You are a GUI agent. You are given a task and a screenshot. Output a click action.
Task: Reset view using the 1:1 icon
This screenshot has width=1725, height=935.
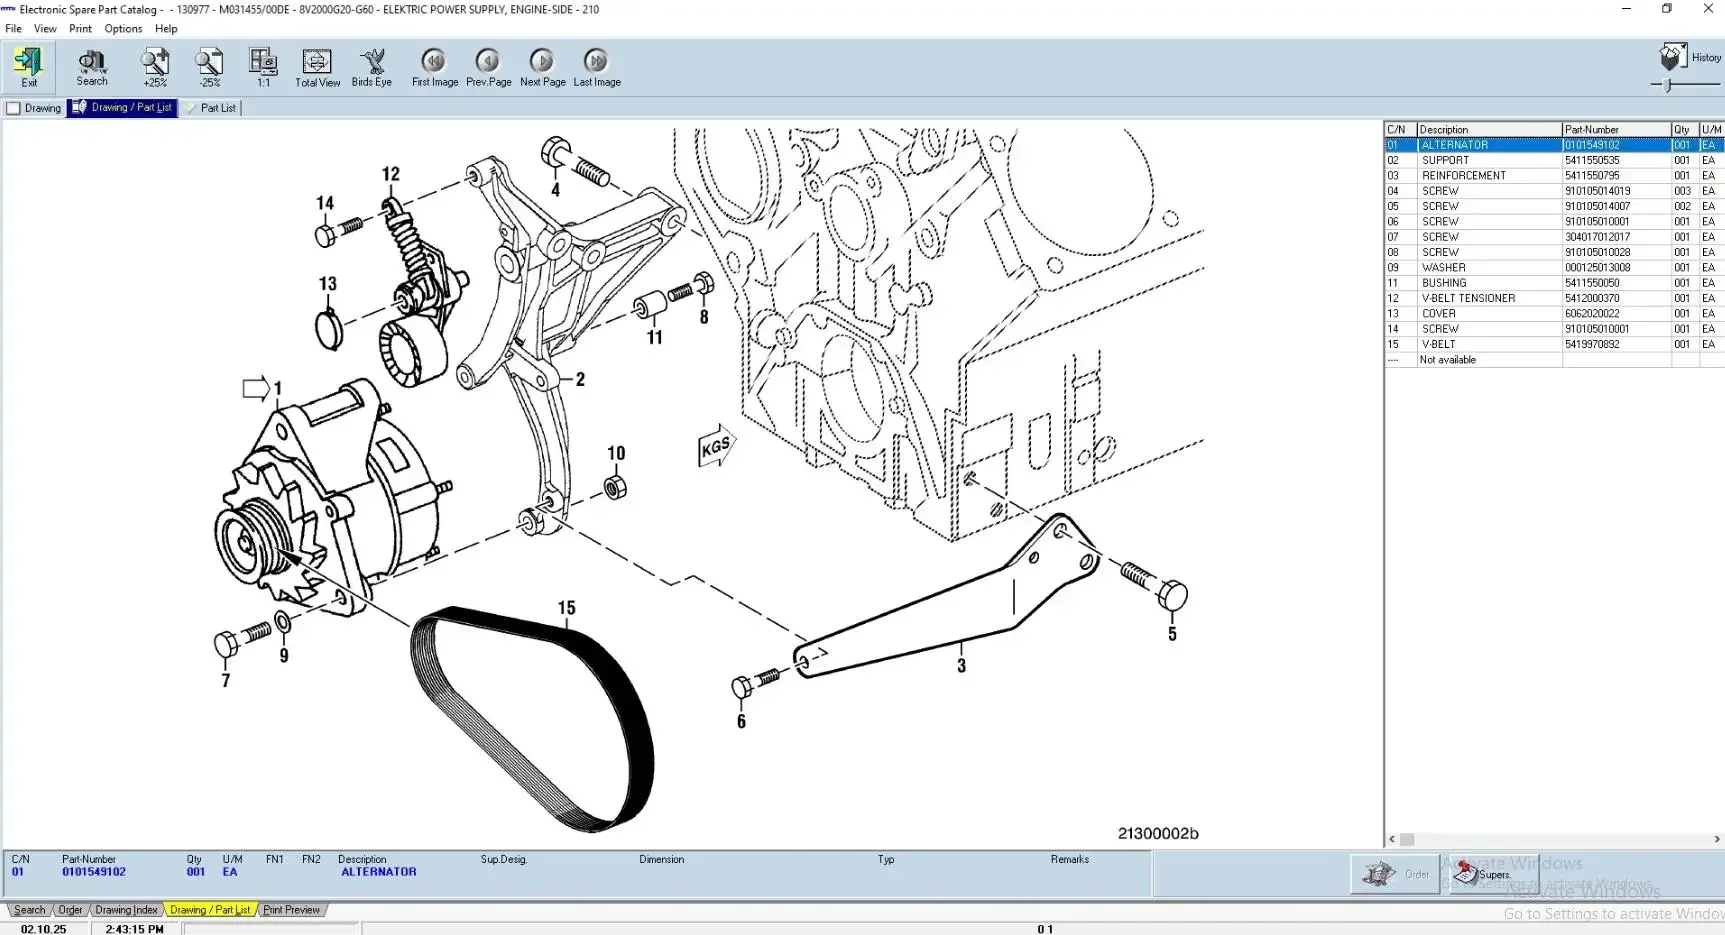[x=262, y=66]
